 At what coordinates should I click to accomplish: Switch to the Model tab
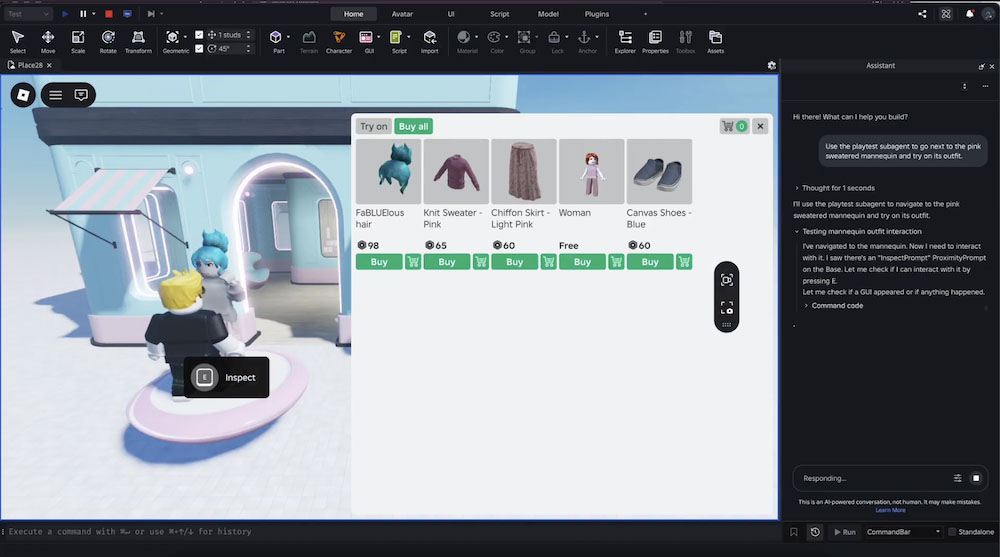point(548,14)
